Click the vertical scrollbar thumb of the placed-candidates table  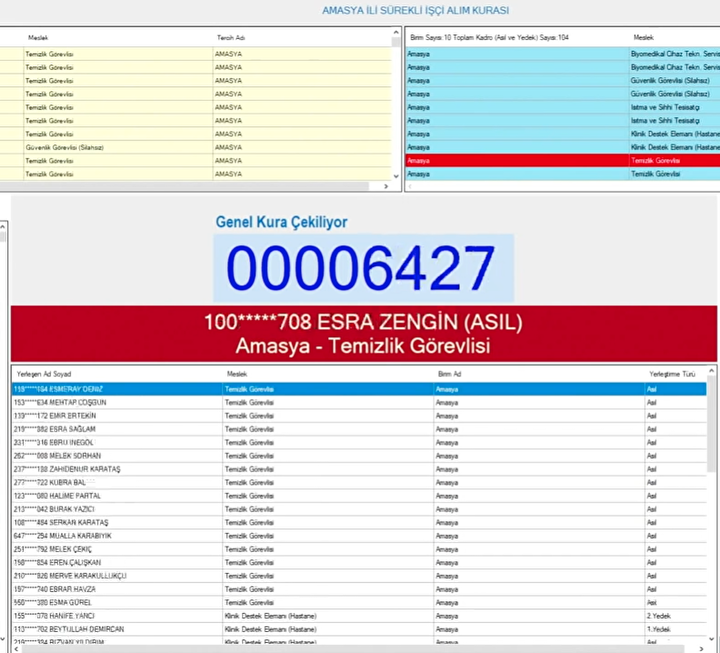(x=712, y=423)
